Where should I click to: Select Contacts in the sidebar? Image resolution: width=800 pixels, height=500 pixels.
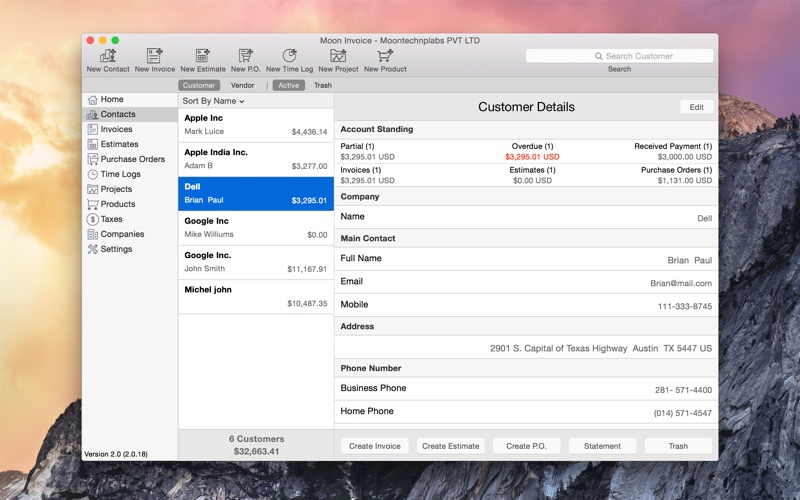pyautogui.click(x=130, y=114)
